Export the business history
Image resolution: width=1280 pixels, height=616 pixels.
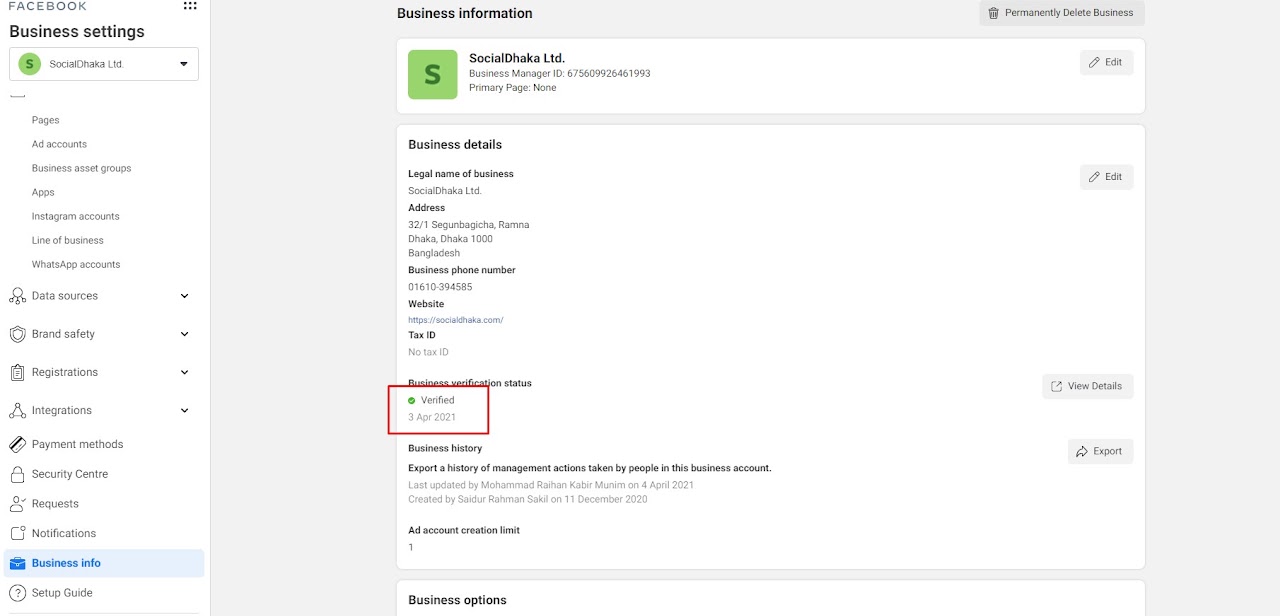point(1100,451)
